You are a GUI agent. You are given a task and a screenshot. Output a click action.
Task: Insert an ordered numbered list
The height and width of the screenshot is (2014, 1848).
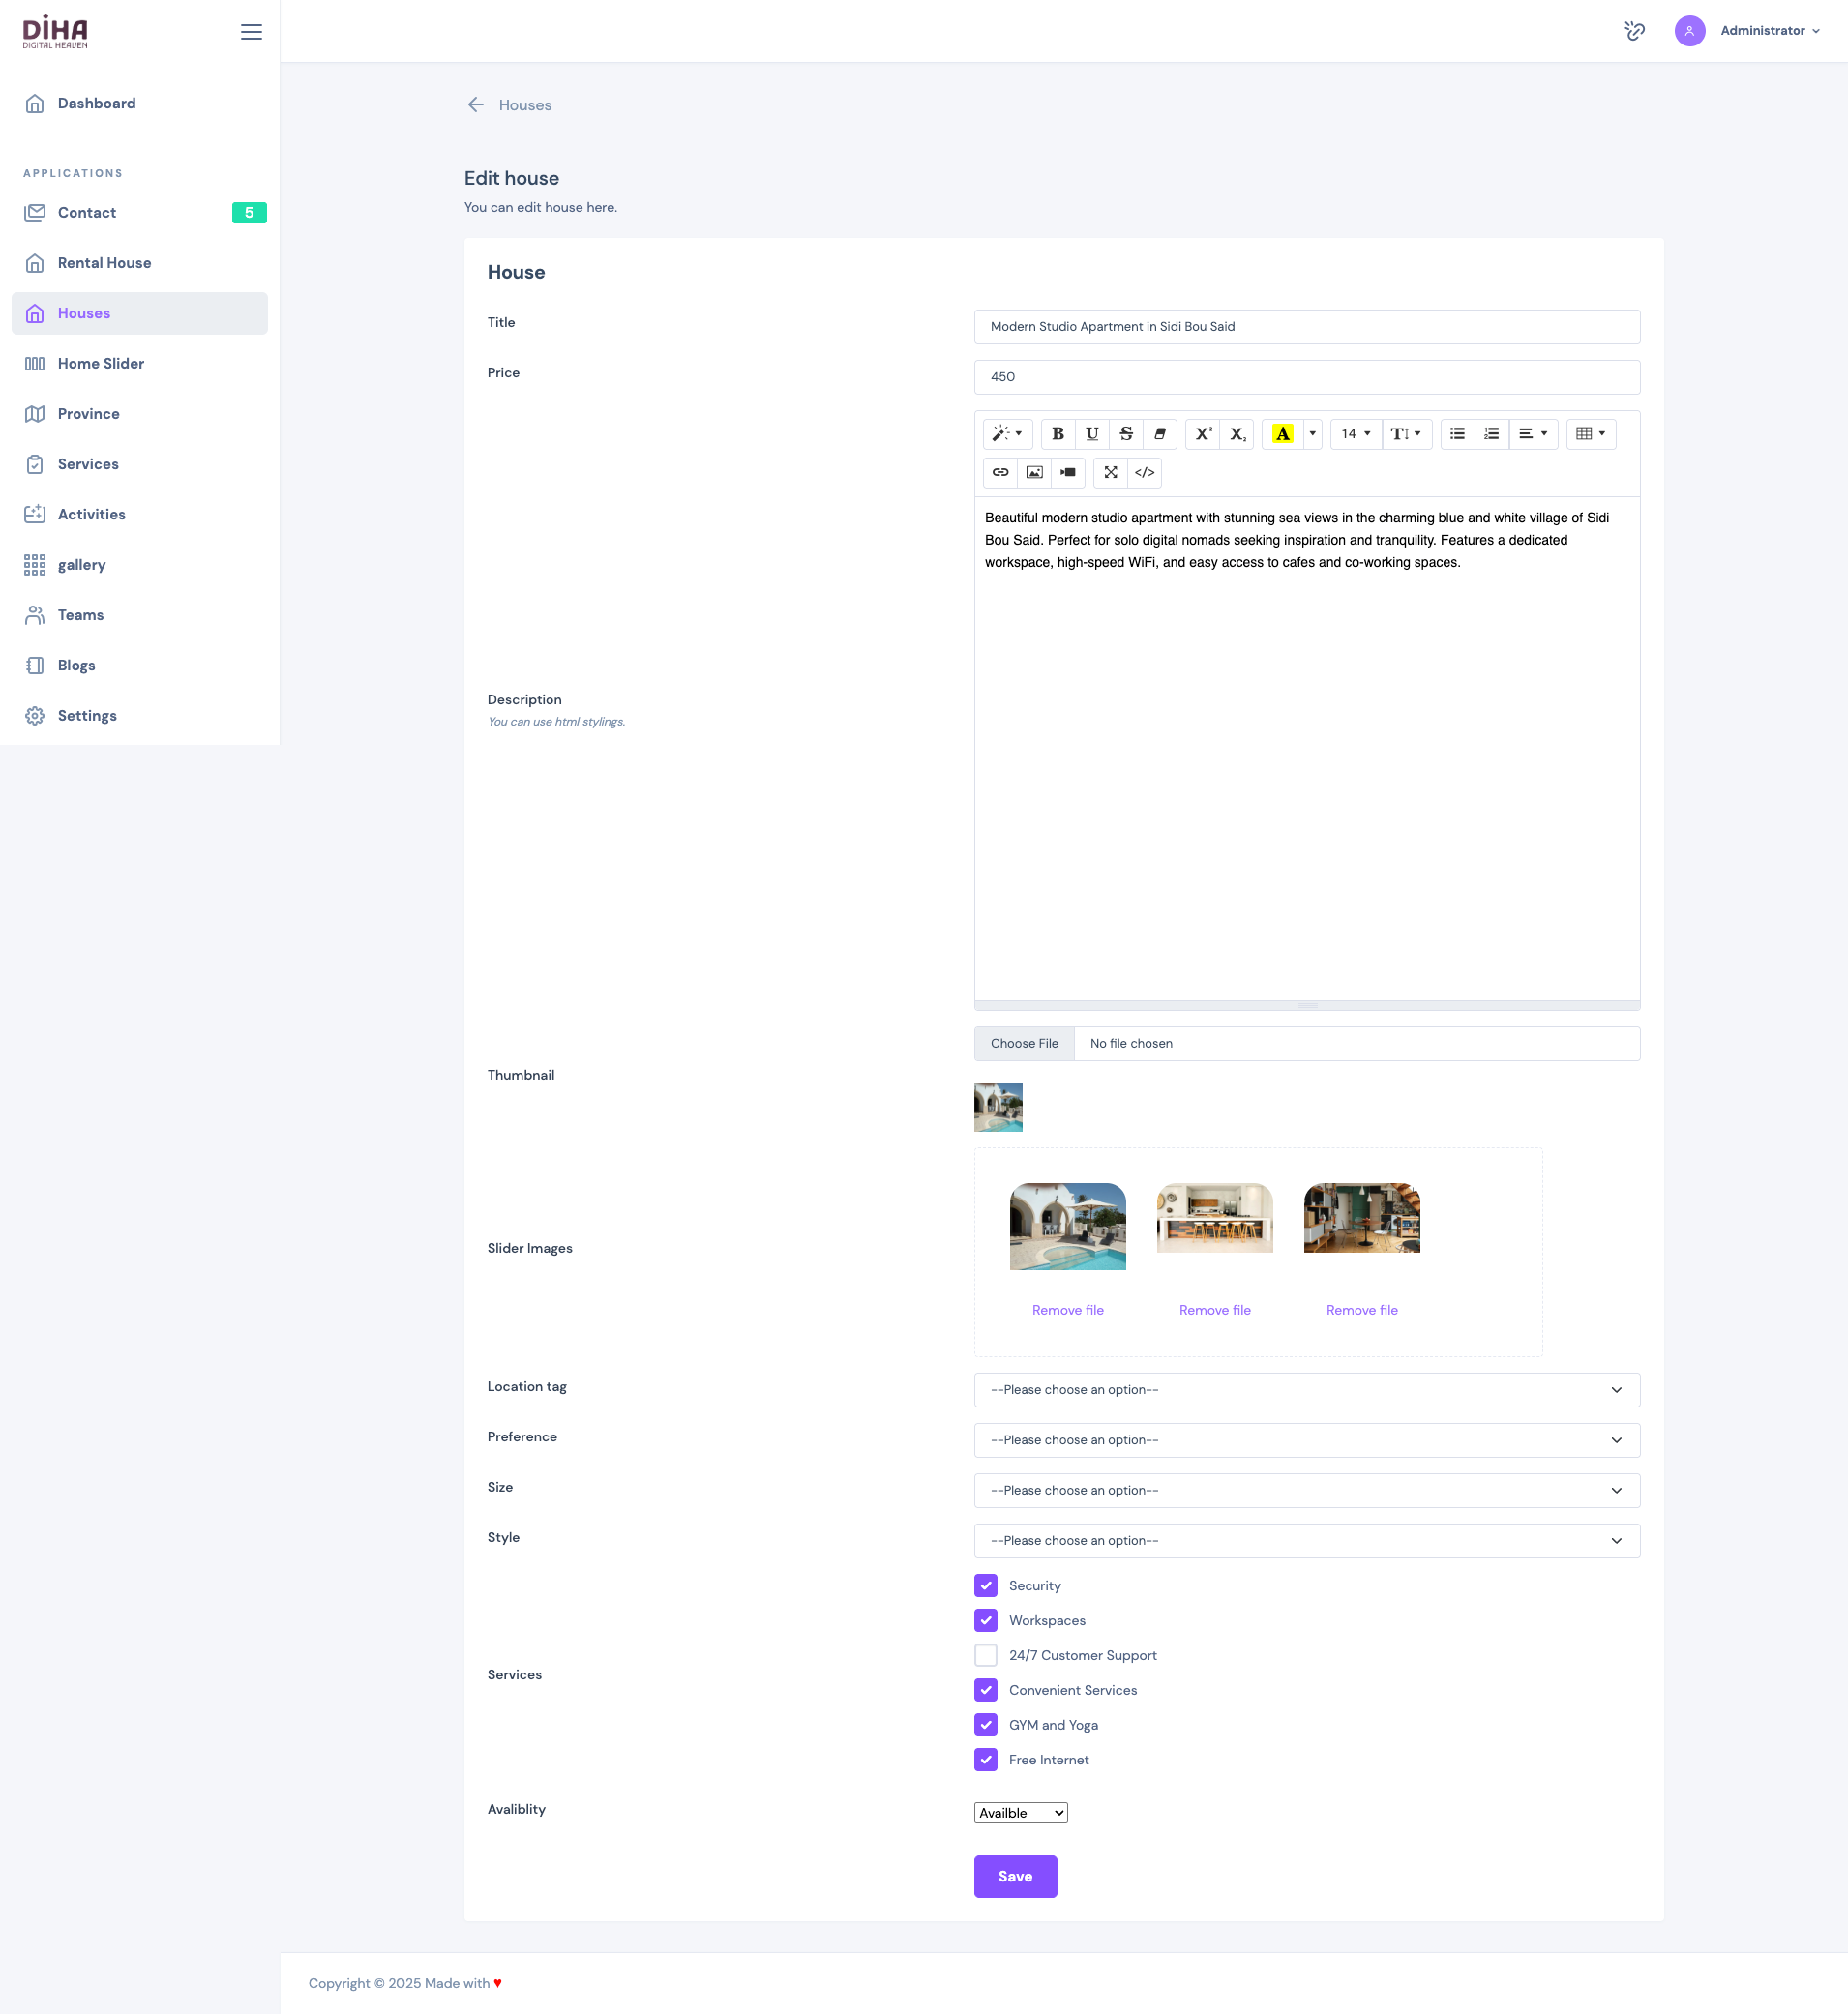pos(1491,434)
